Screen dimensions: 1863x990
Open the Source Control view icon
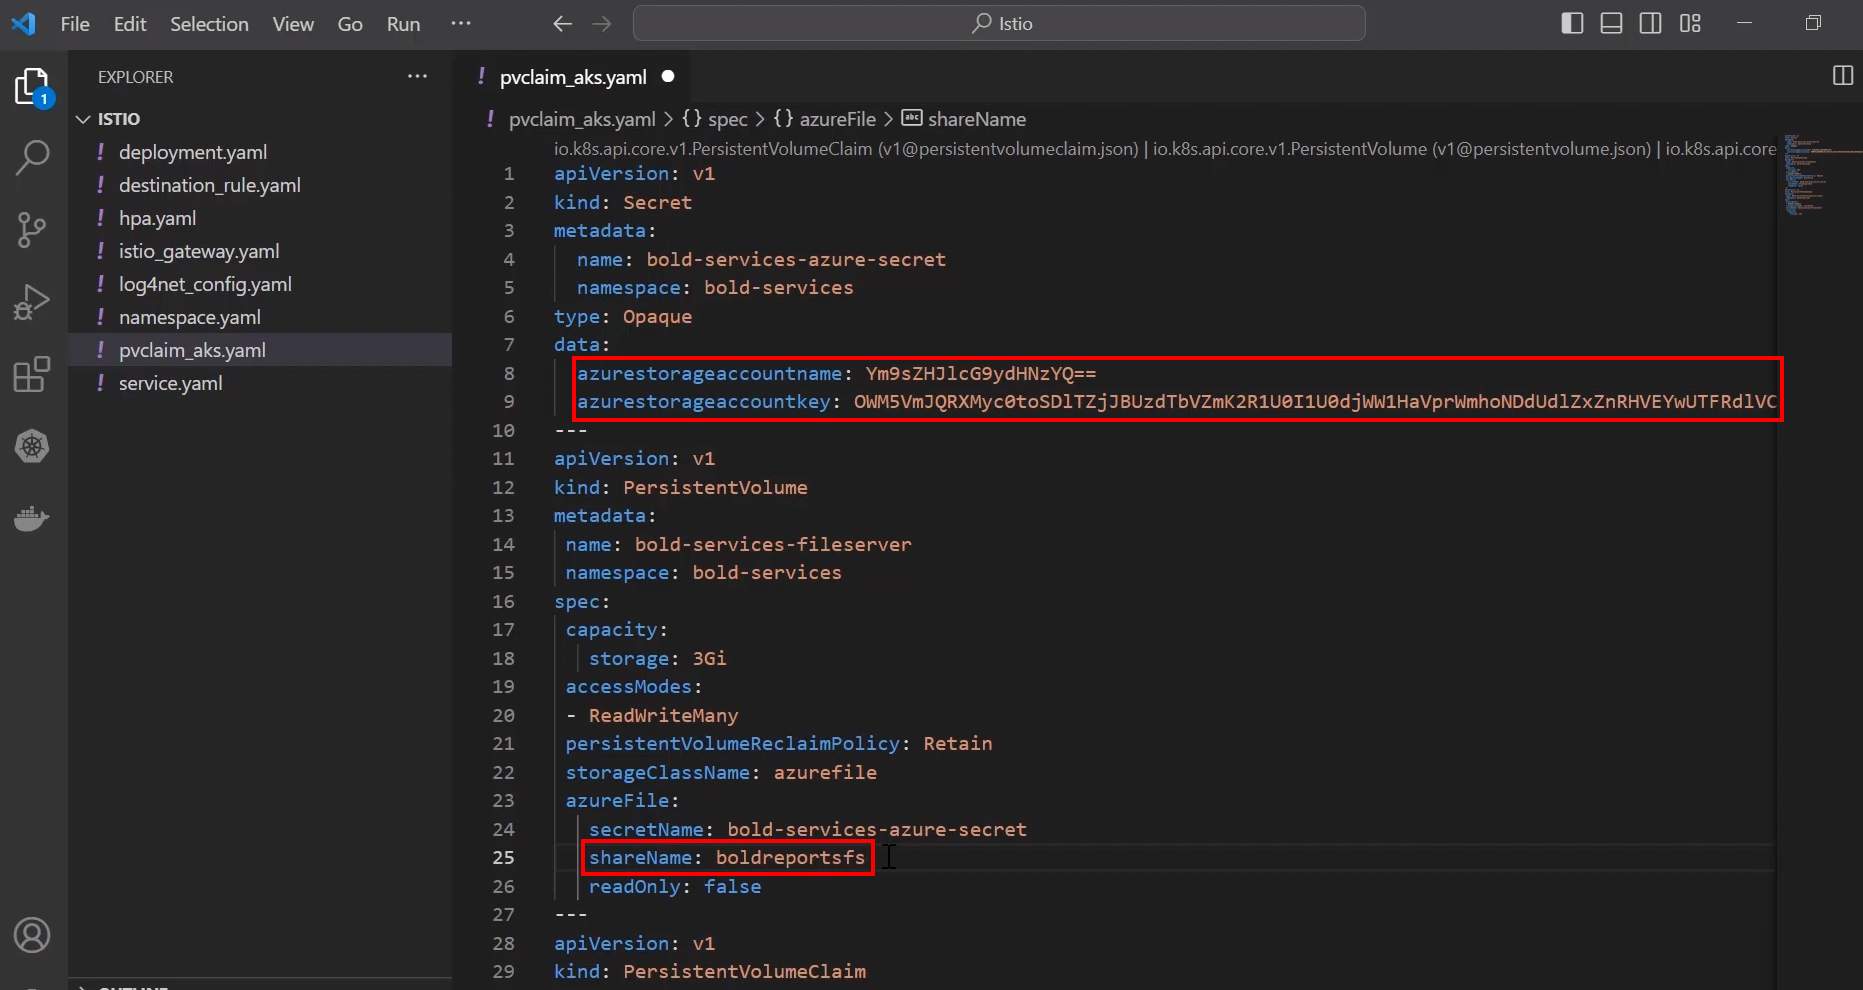[32, 230]
